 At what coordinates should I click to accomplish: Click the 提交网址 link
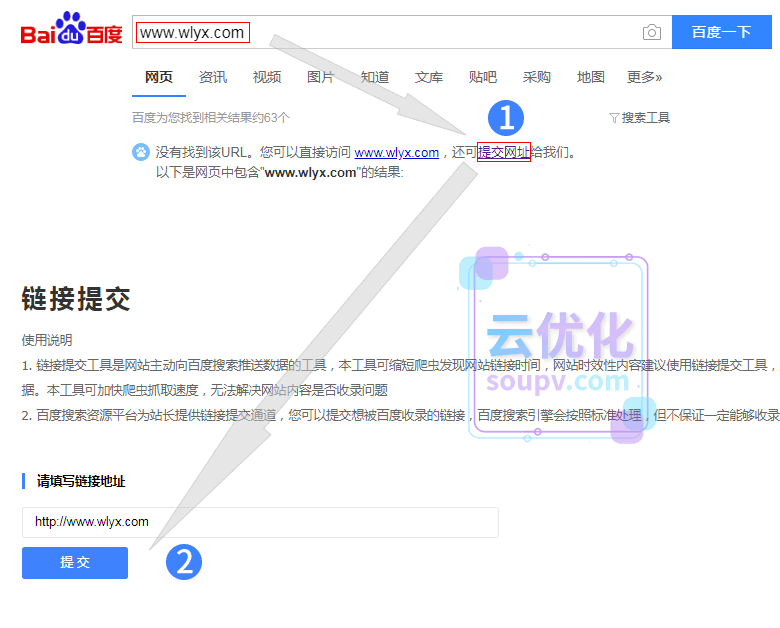click(503, 153)
